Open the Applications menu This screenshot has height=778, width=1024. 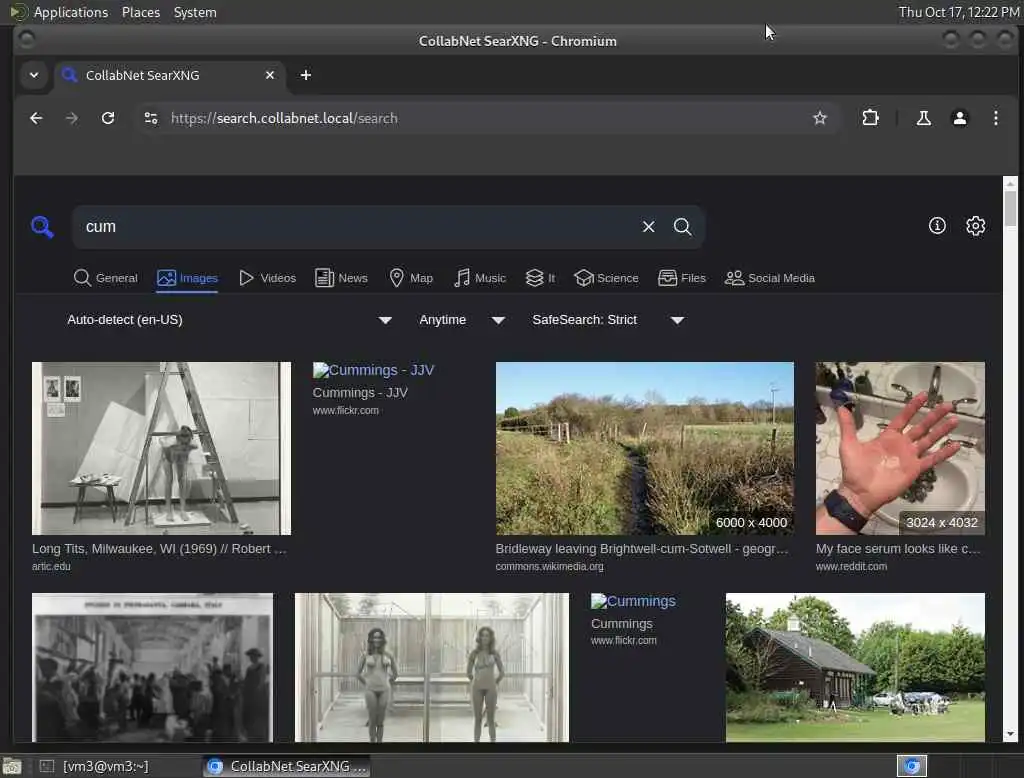[x=71, y=12]
